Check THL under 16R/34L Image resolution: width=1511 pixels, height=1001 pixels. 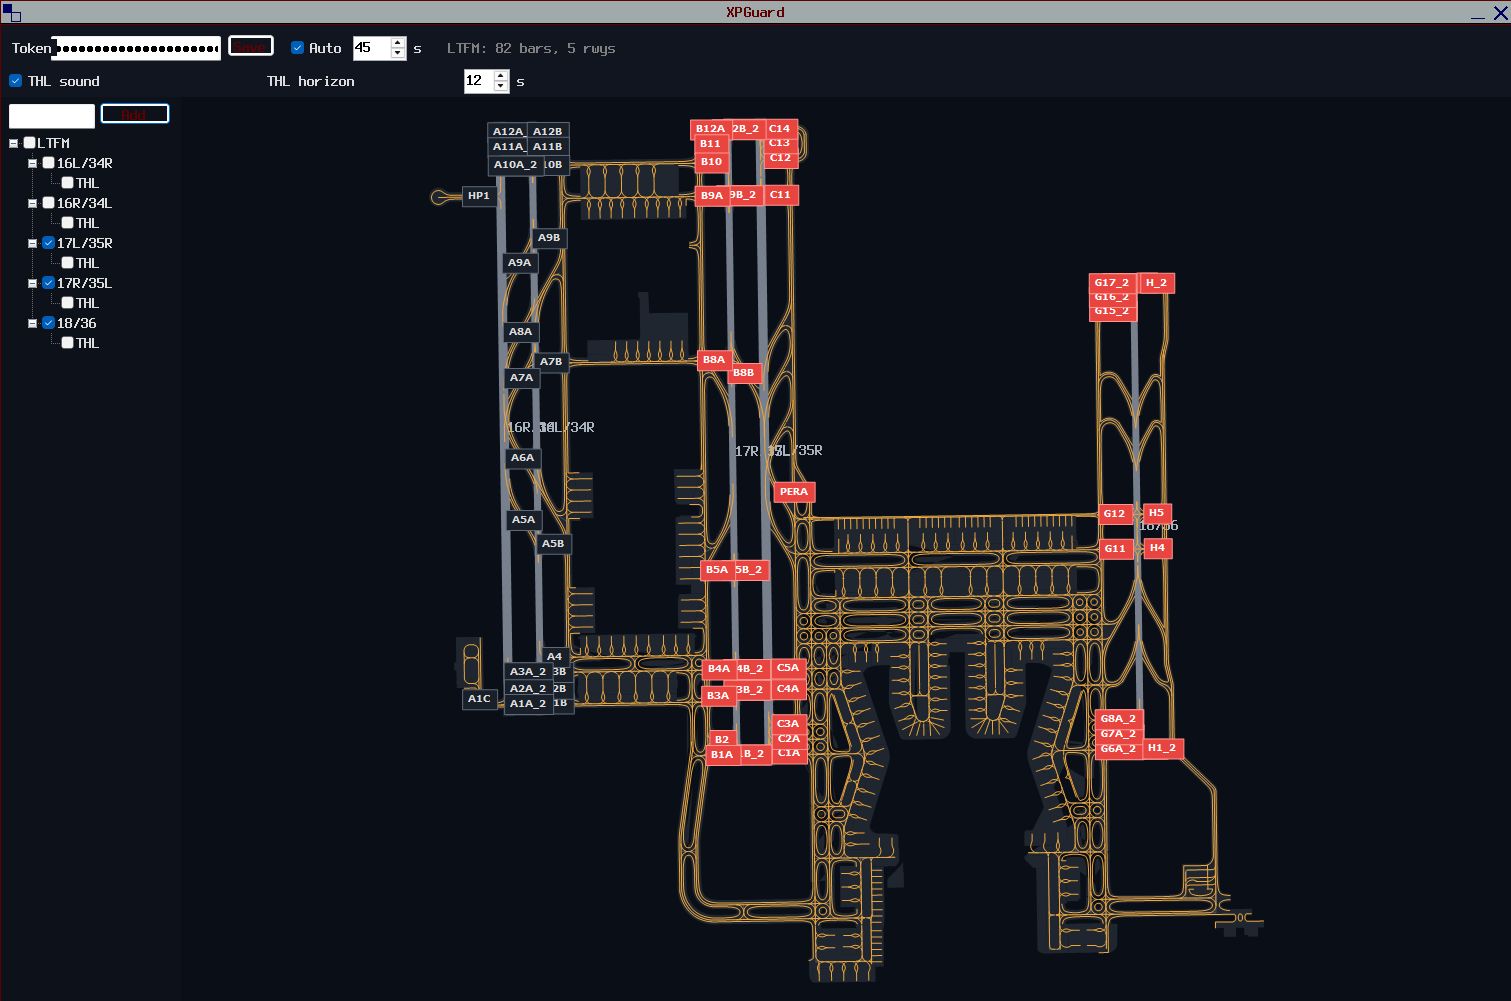click(68, 223)
